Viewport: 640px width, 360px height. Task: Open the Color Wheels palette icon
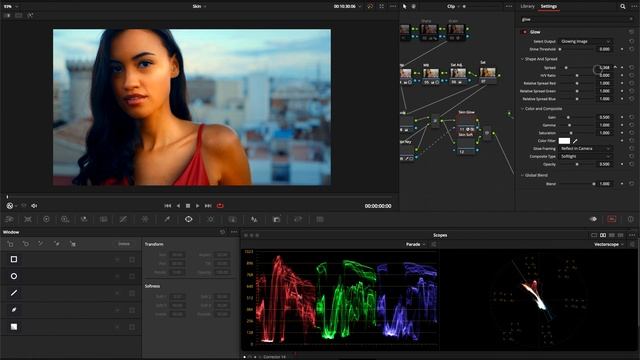46,219
